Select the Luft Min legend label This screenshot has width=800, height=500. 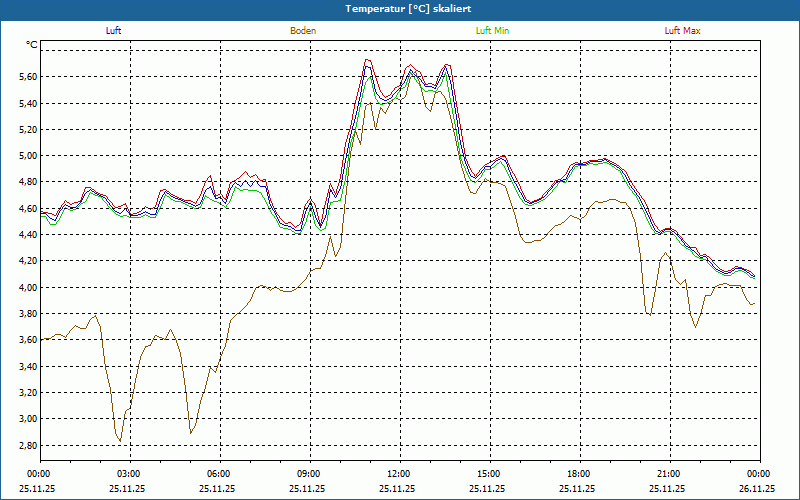pyautogui.click(x=493, y=31)
